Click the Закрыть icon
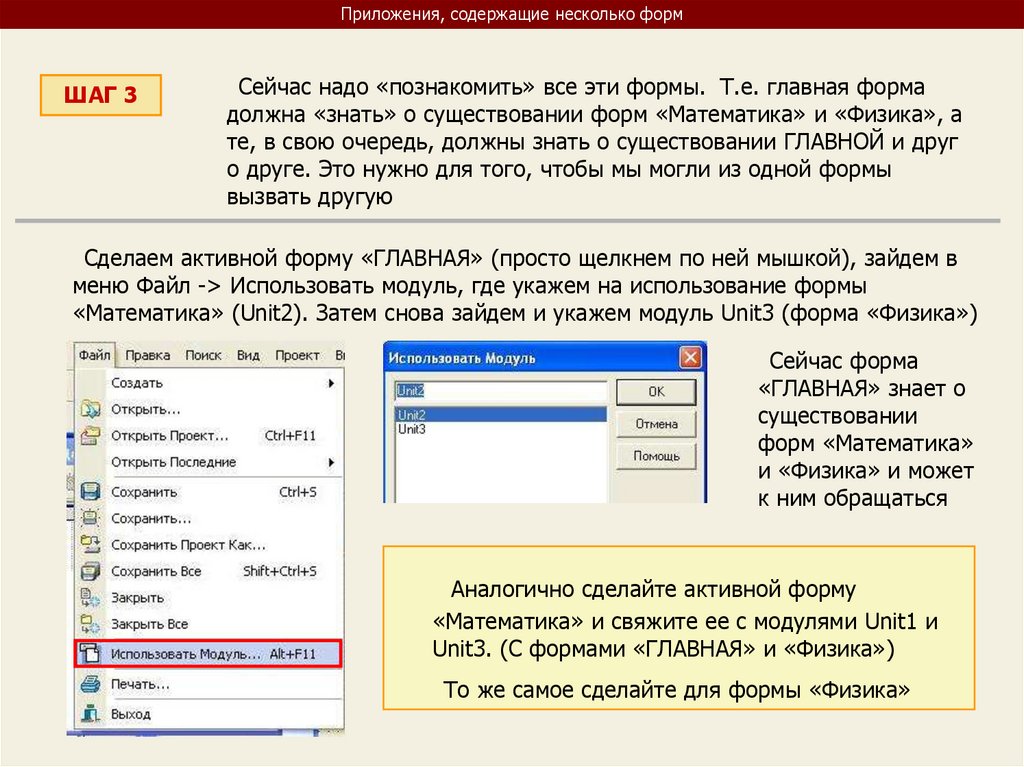The image size is (1024, 767). pos(90,597)
